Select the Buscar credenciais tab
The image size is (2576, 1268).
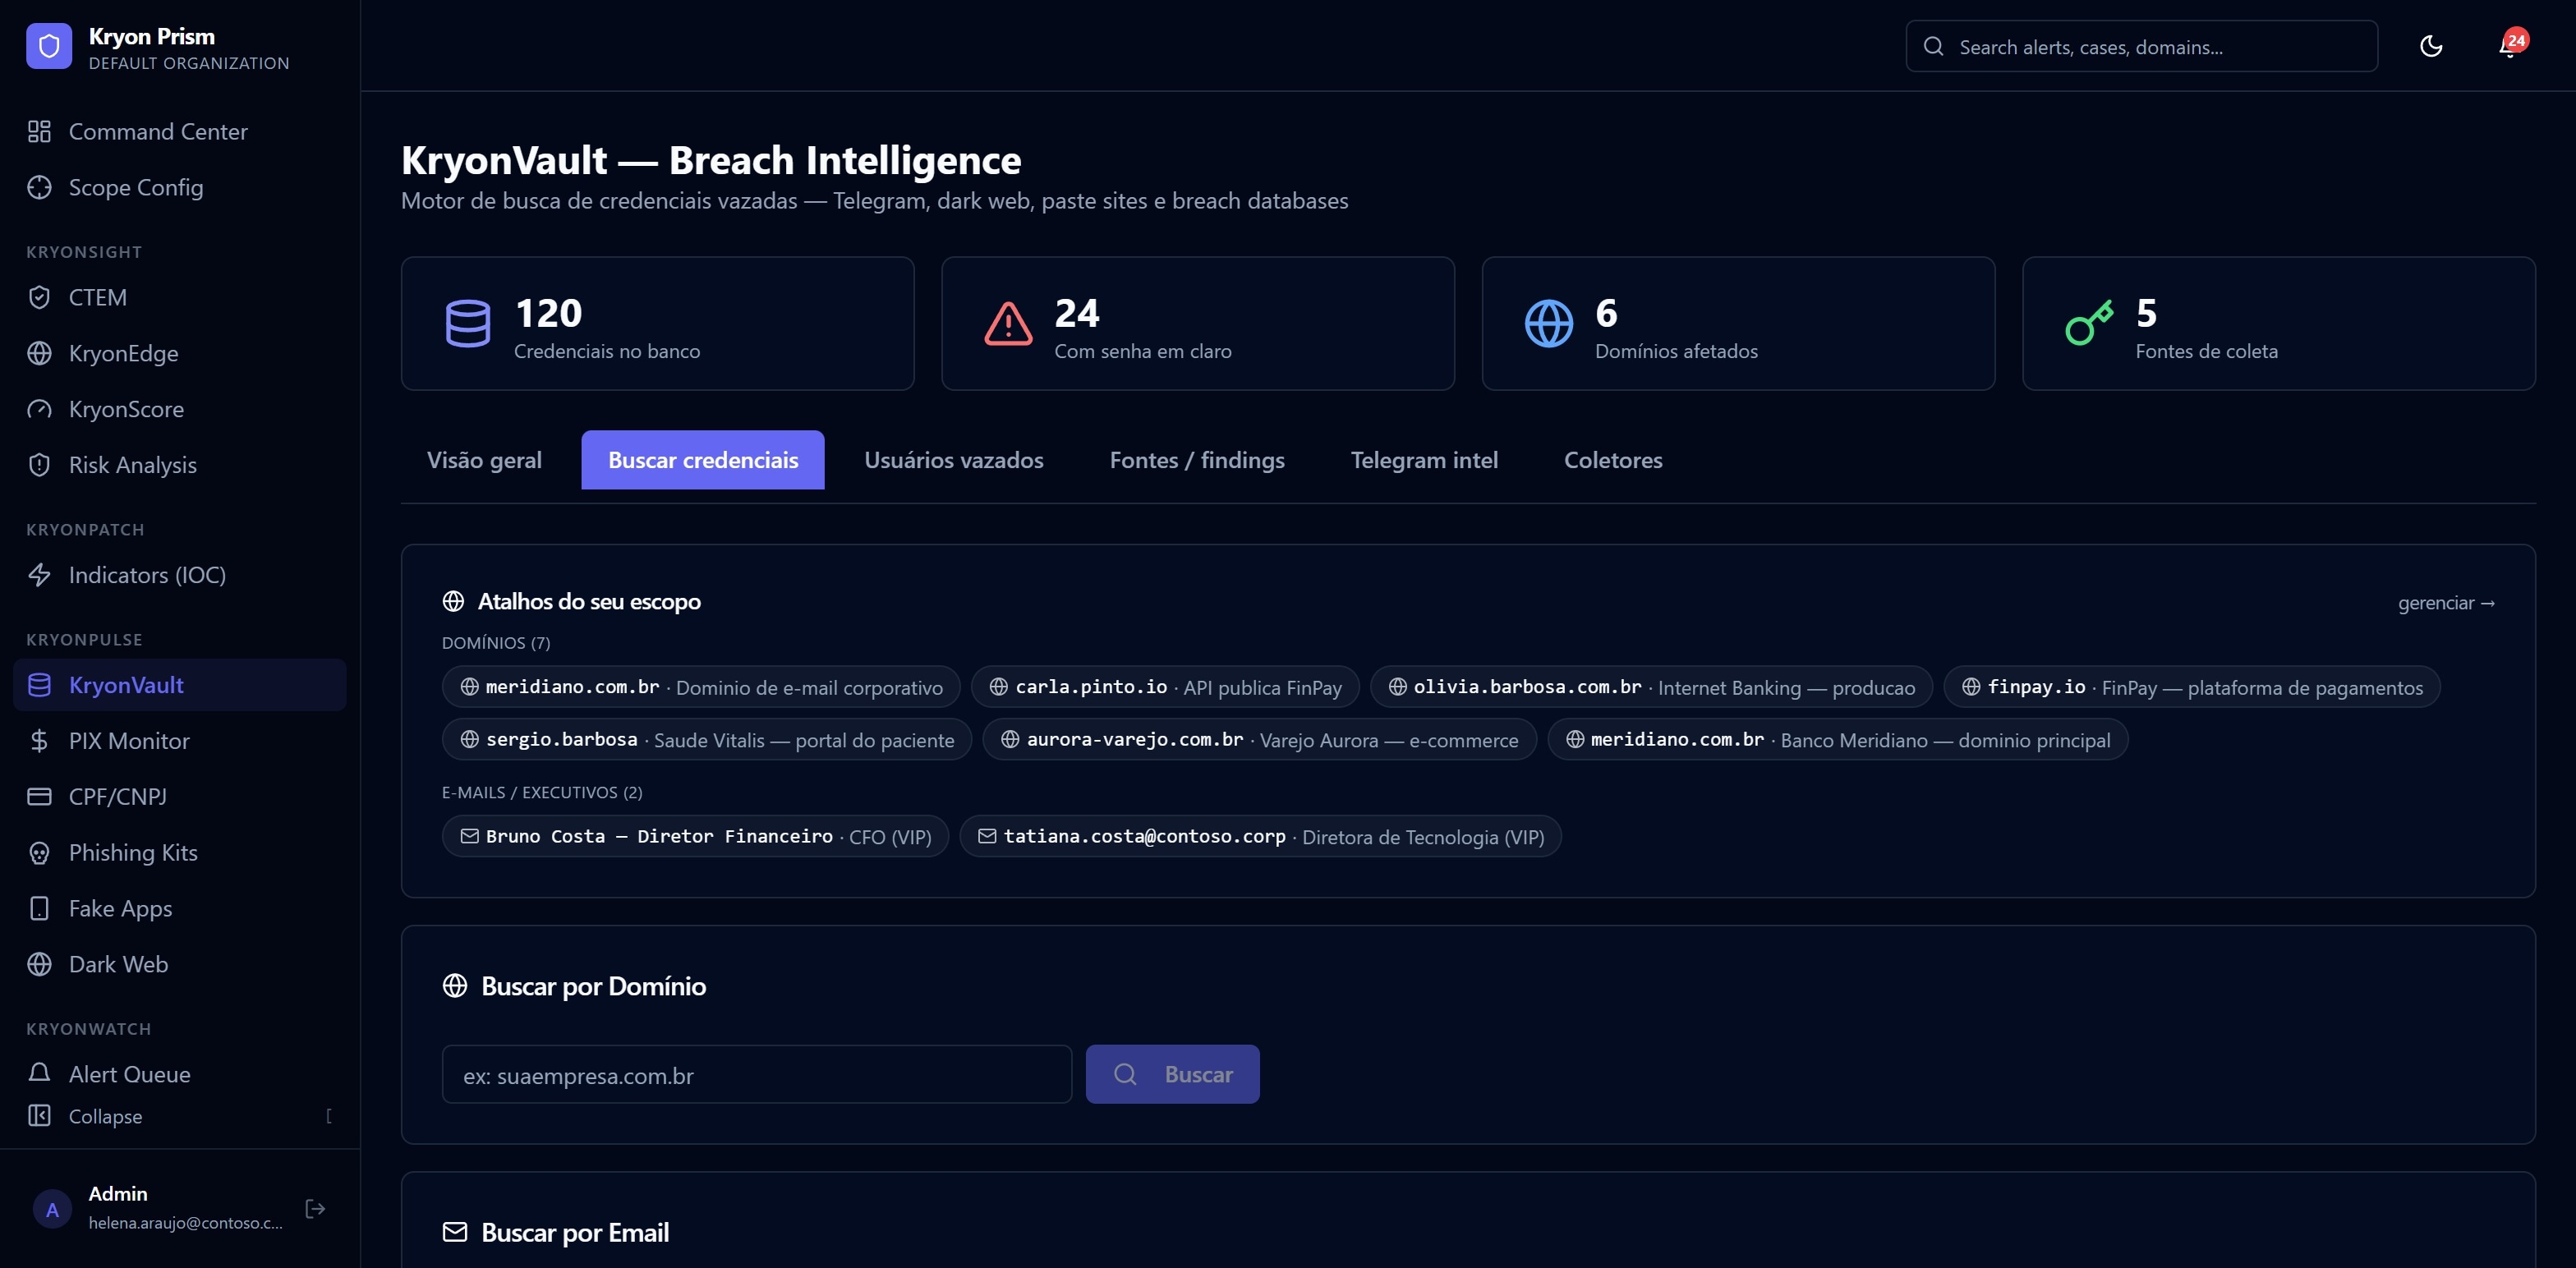(x=703, y=461)
